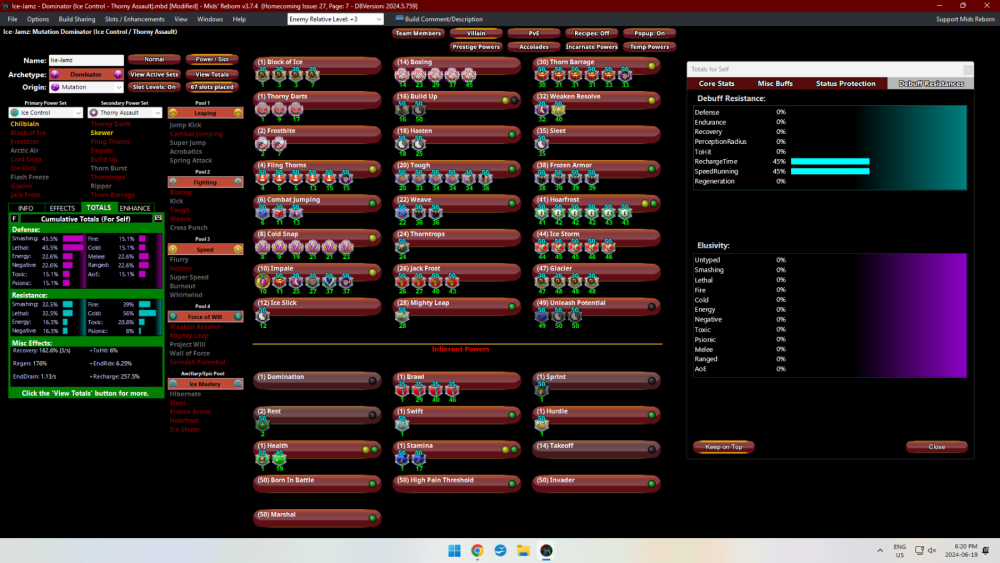
Task: Click the RechargeTime 45% resistance bar
Action: (x=830, y=161)
